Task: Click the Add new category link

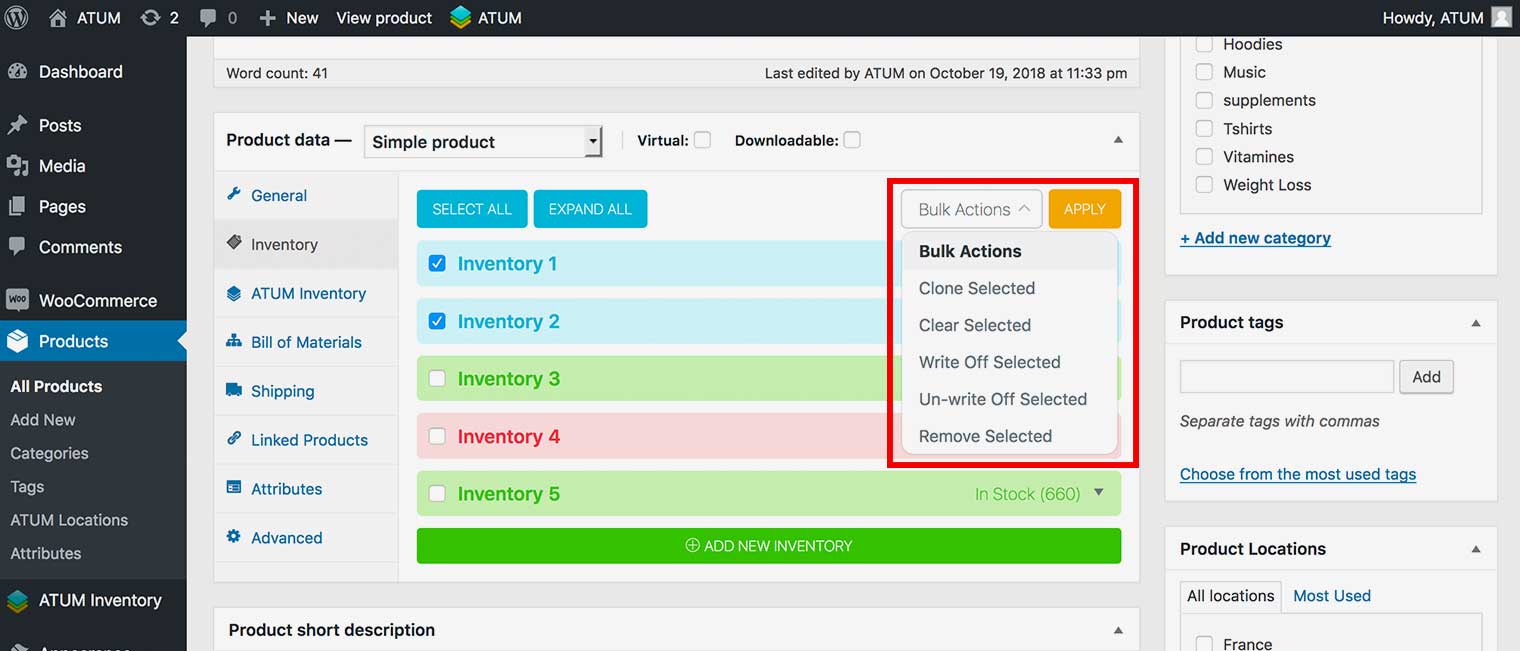Action: click(x=1255, y=238)
